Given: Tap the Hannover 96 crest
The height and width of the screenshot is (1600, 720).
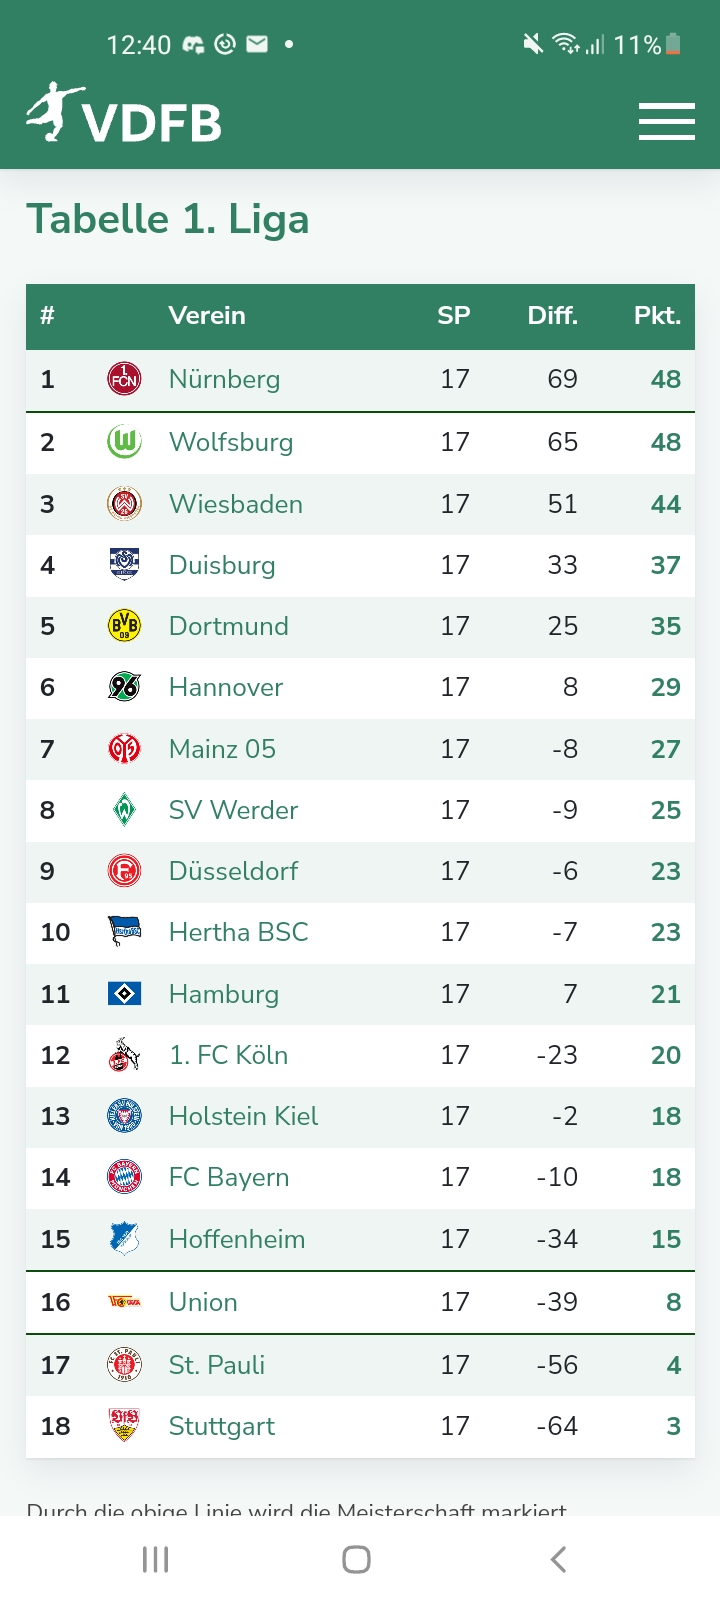Looking at the screenshot, I should [x=124, y=687].
